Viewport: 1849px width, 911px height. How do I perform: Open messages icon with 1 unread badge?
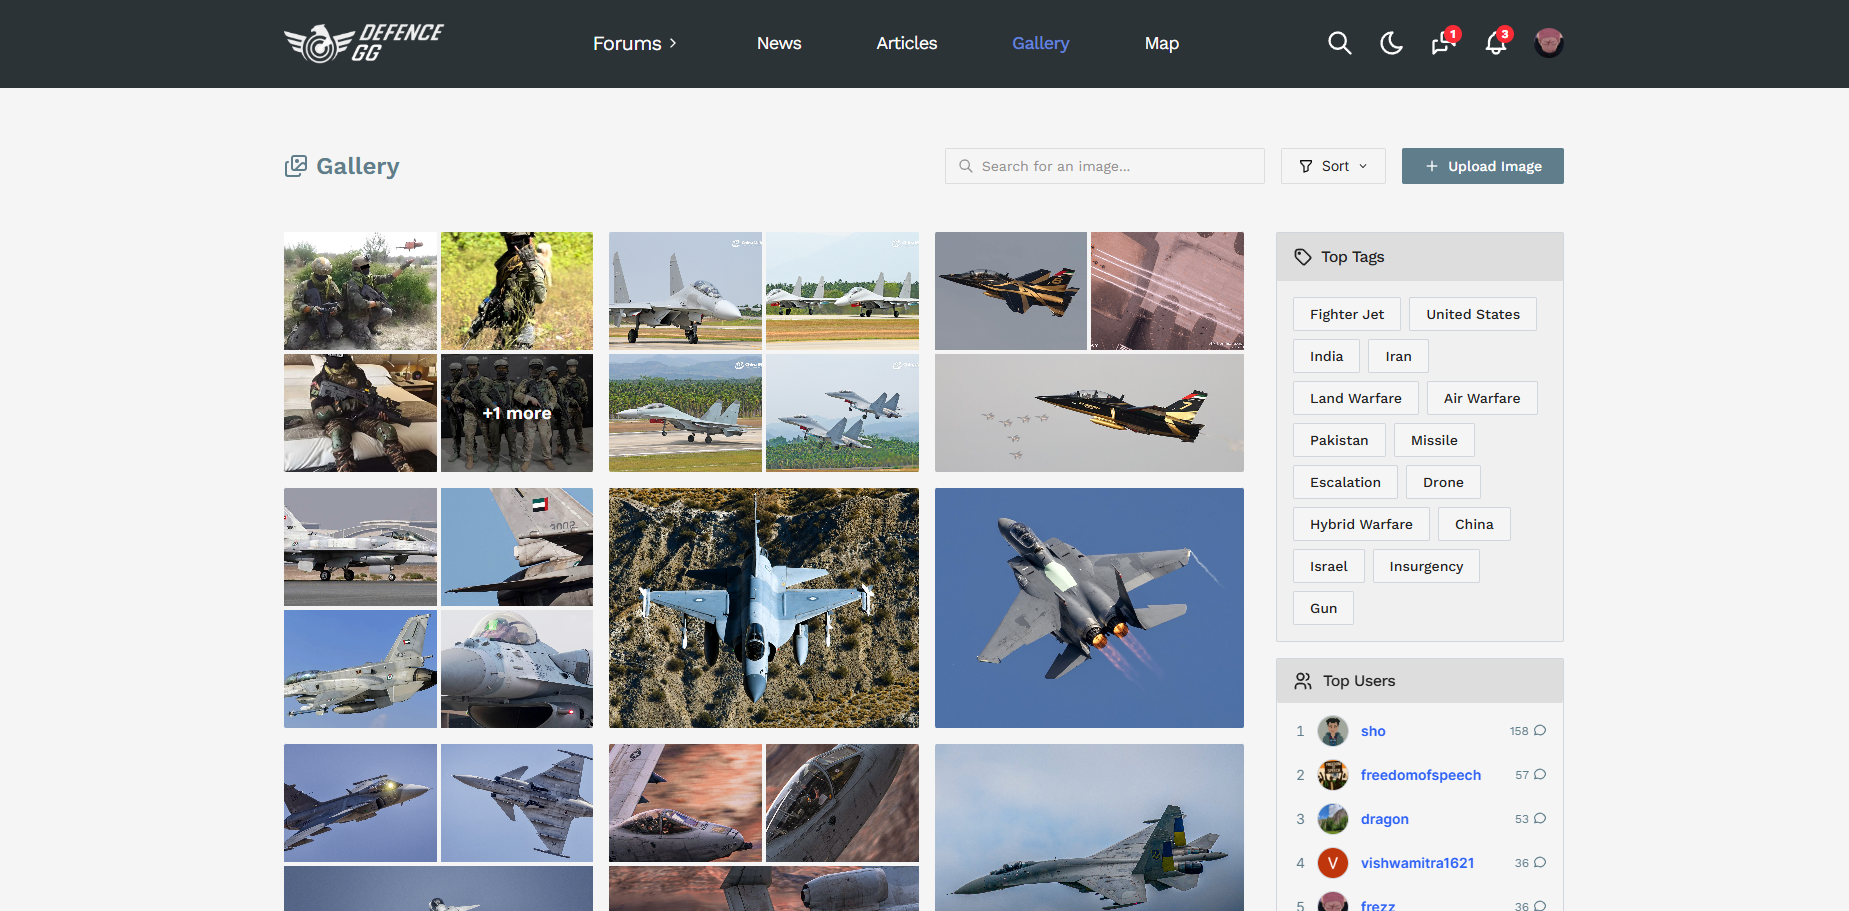1443,43
